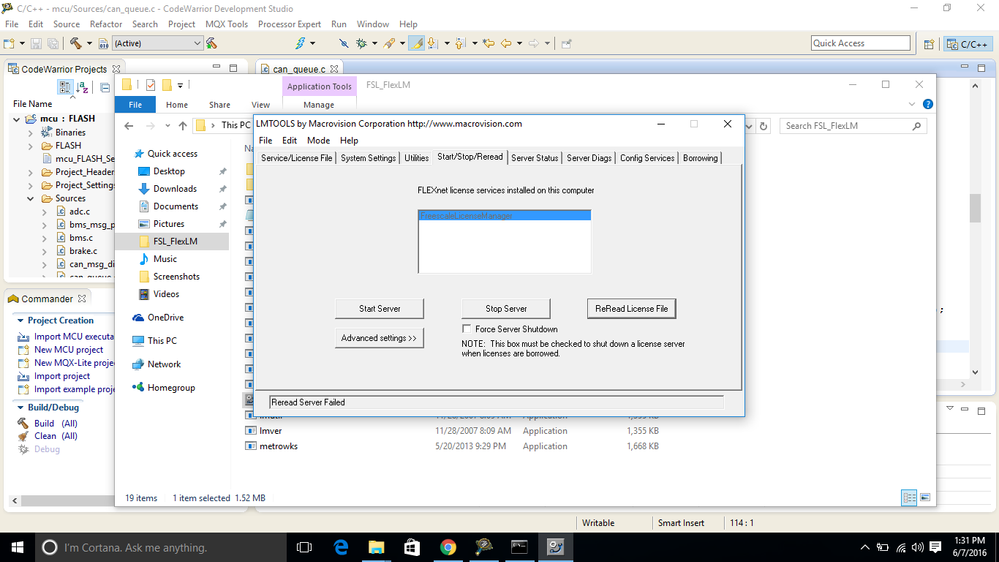Collapse the Sources folder node

[x=31, y=199]
